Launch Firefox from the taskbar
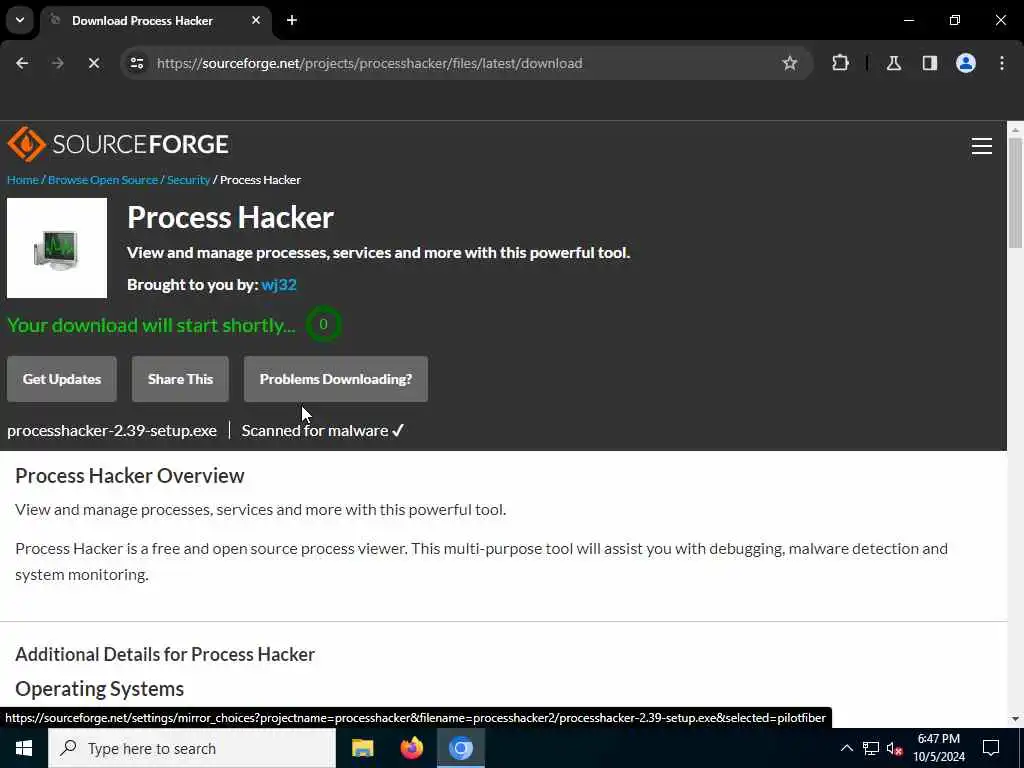Screen dimensions: 1024x768 pos(411,748)
